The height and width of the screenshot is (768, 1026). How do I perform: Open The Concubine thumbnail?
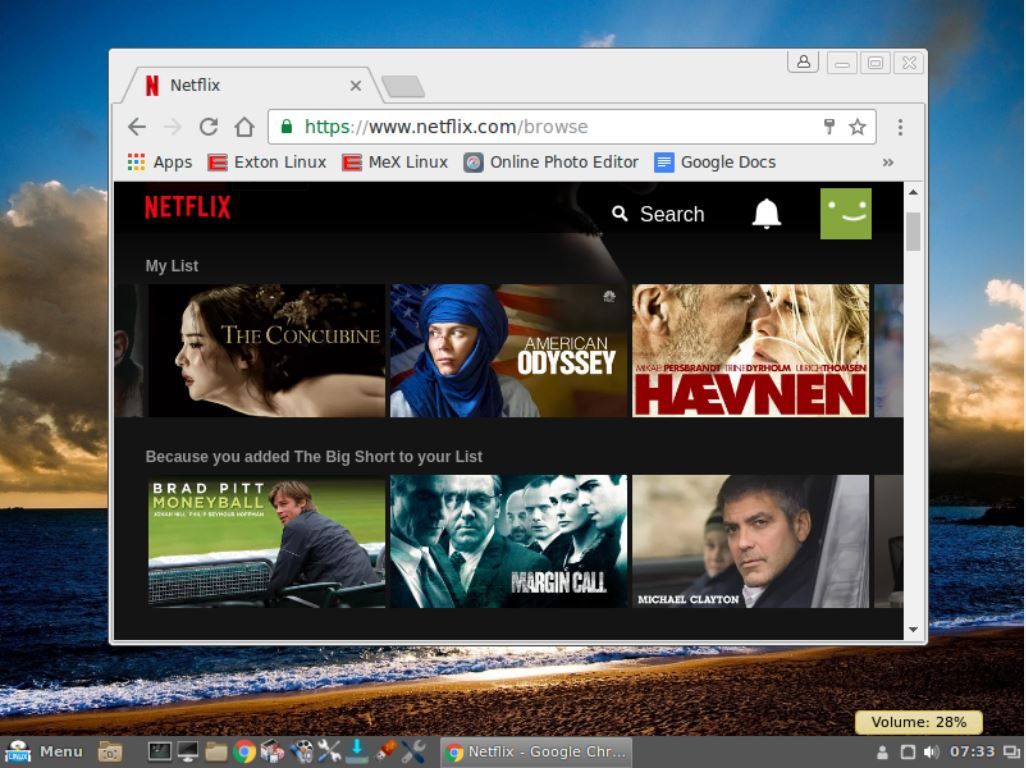pos(266,350)
